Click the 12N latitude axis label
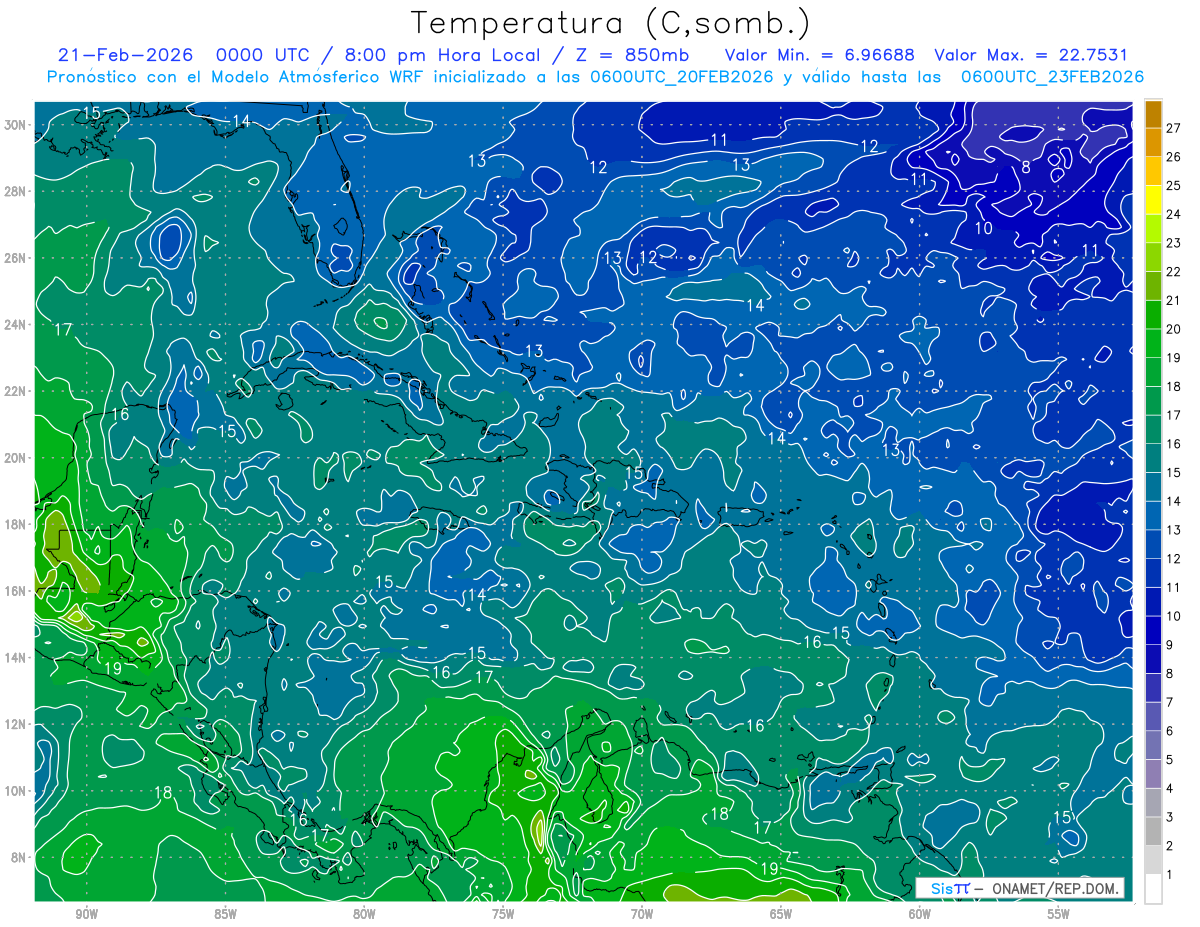Image resolution: width=1200 pixels, height=927 pixels. point(16,724)
